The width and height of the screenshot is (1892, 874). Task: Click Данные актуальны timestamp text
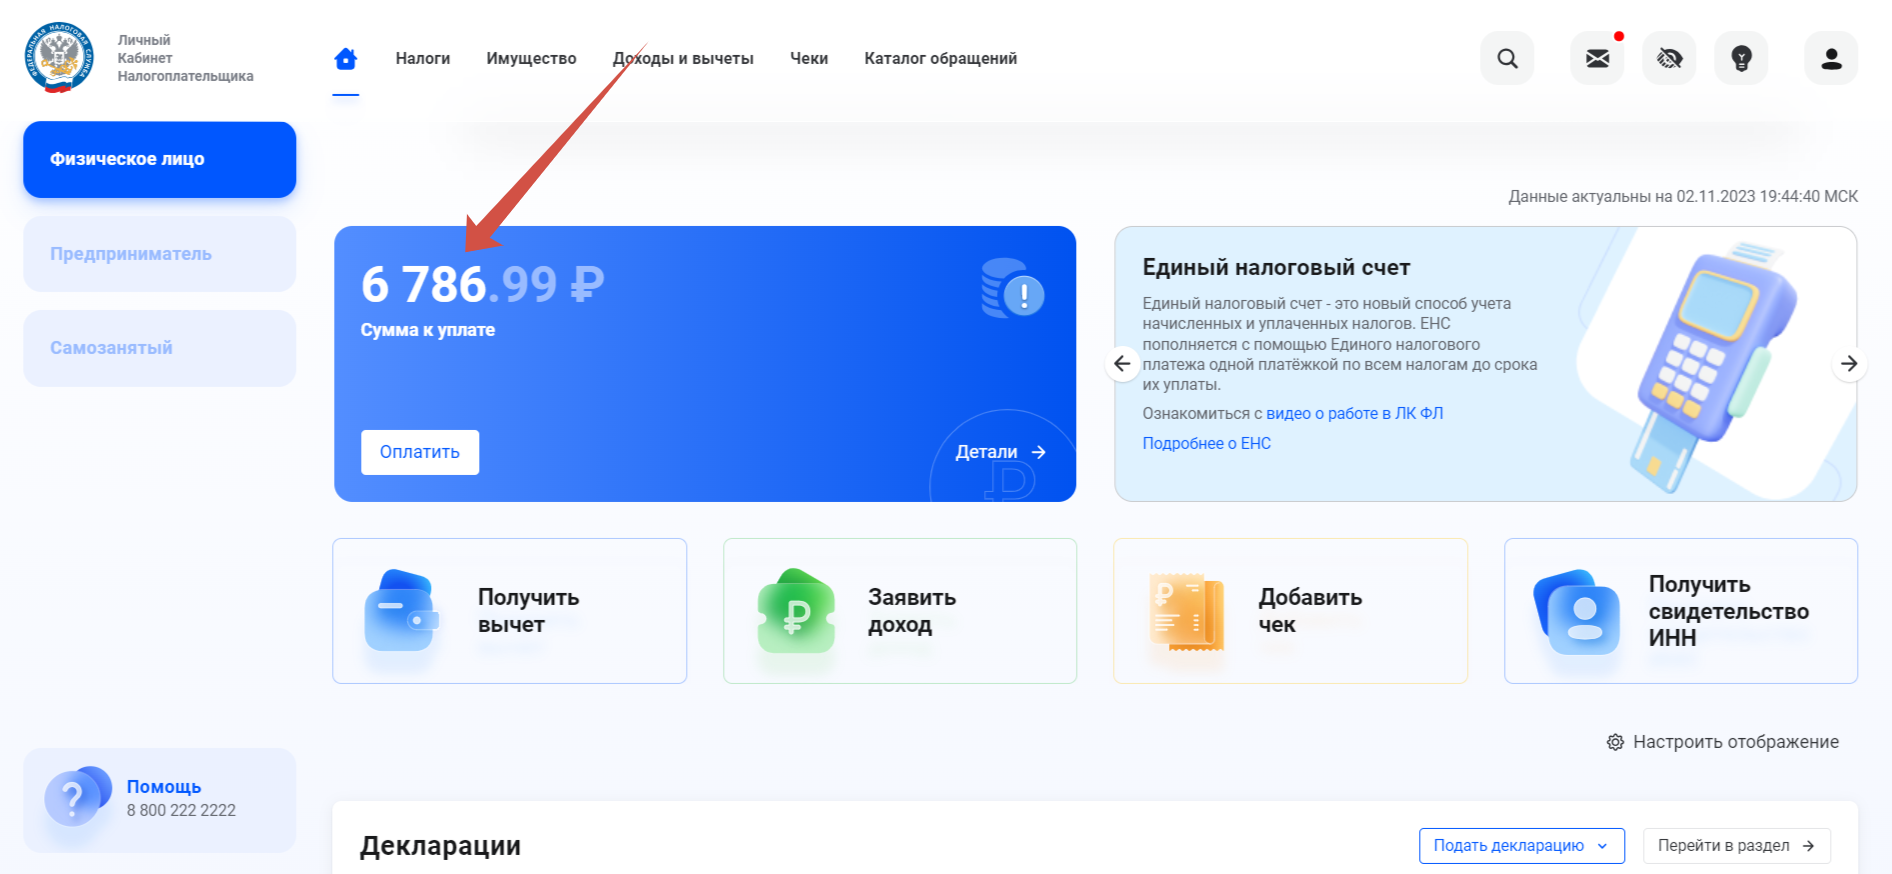tap(1683, 196)
